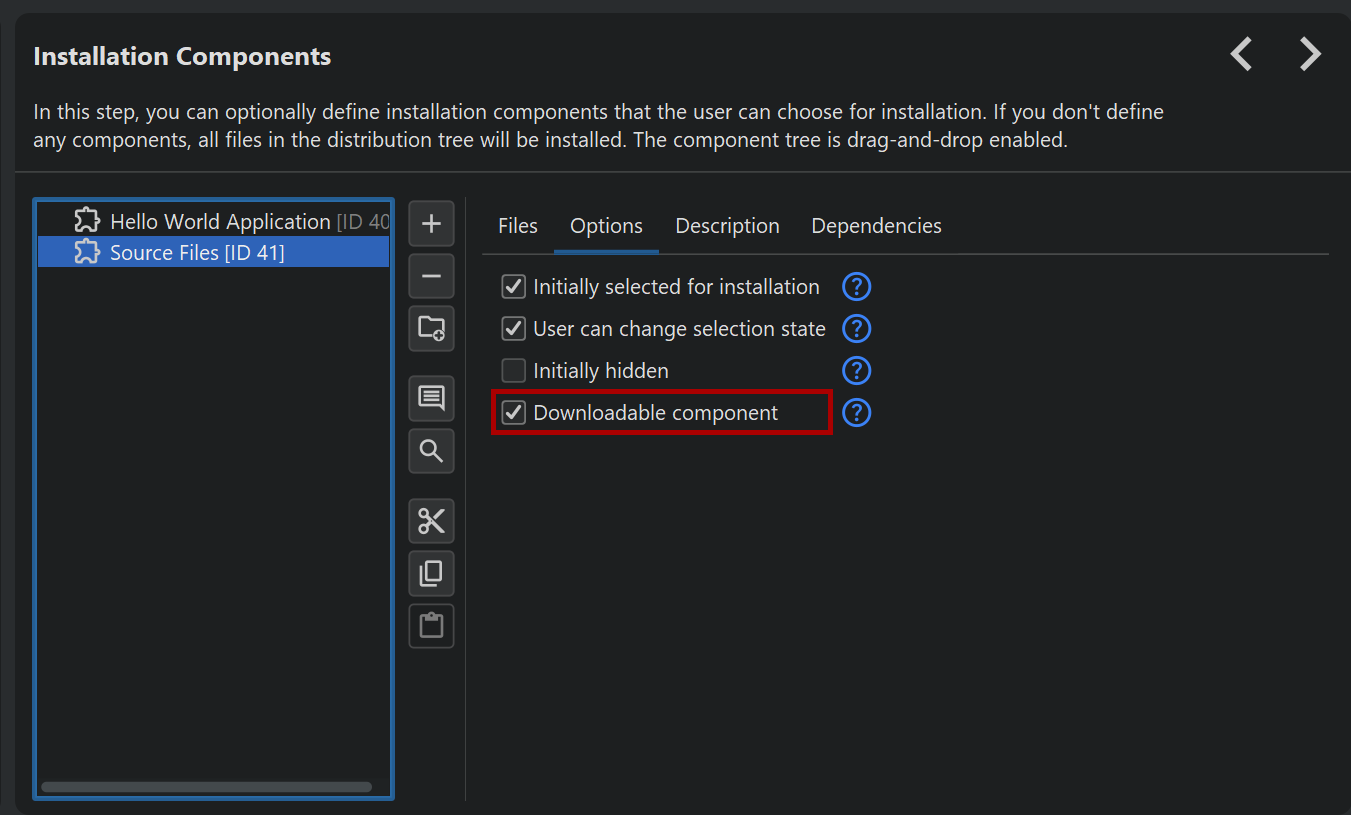1351x815 pixels.
Task: Open the Dependencies tab
Action: [876, 226]
